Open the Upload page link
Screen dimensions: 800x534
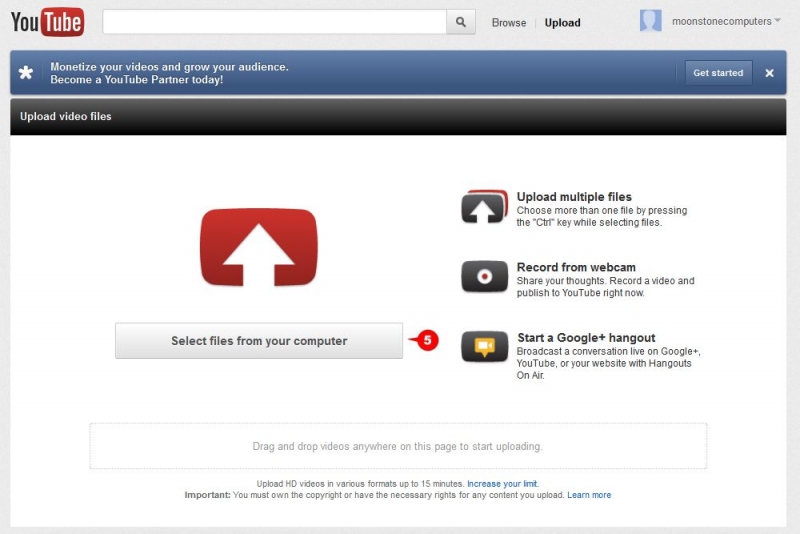tap(562, 22)
